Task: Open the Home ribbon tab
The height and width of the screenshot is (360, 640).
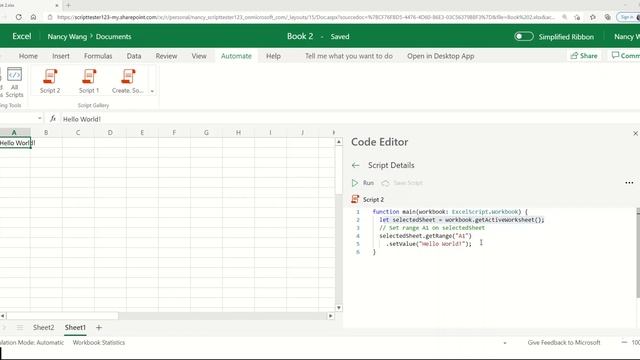Action: (x=28, y=56)
